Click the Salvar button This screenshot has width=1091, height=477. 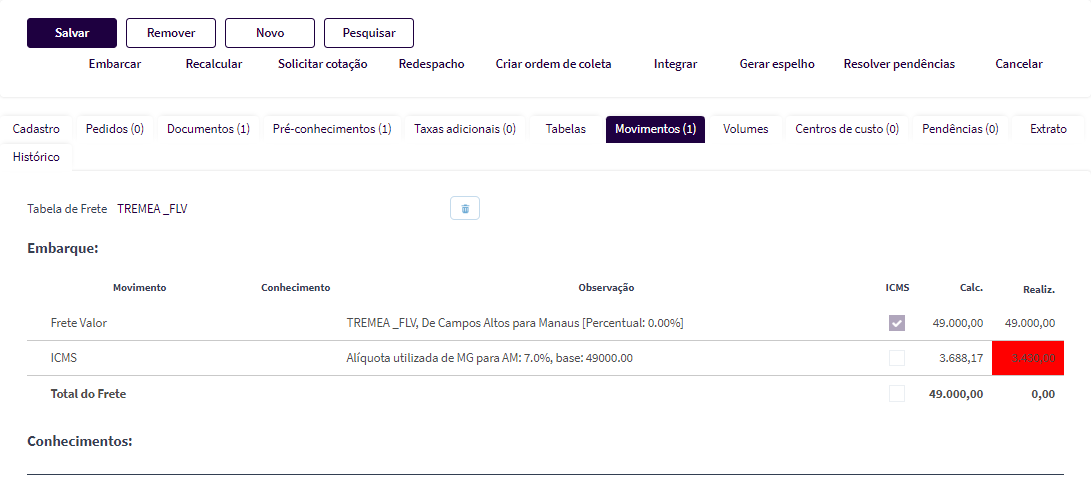pos(72,33)
